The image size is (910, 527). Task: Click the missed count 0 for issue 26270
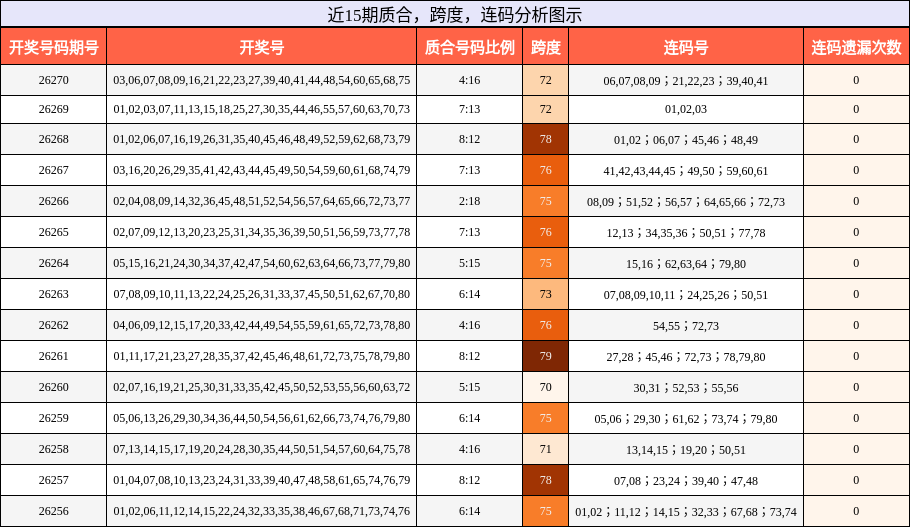coord(856,80)
